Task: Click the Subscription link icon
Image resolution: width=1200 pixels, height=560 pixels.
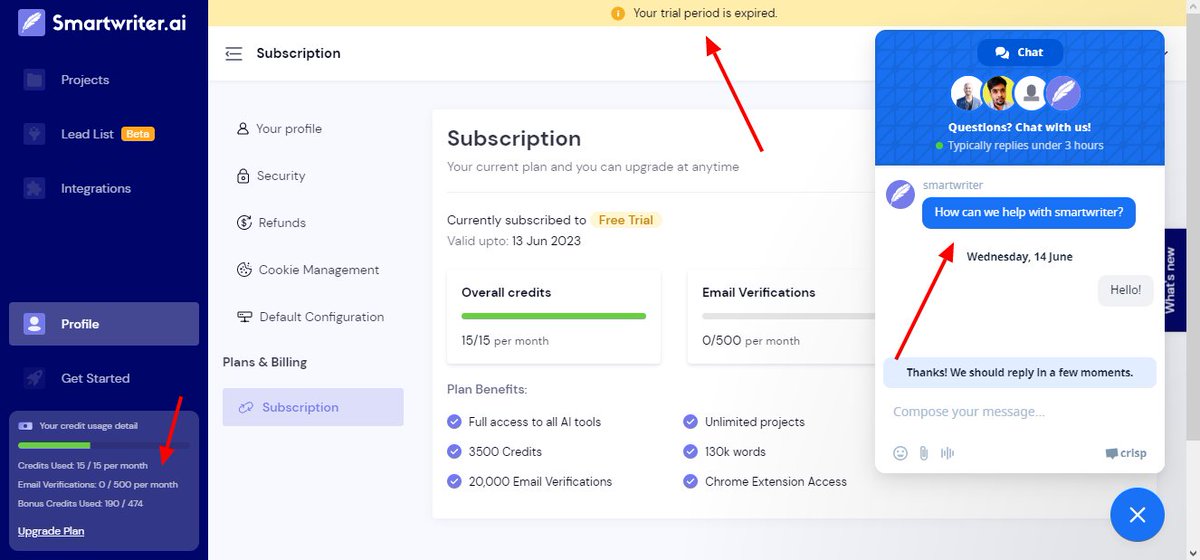Action: (x=246, y=407)
